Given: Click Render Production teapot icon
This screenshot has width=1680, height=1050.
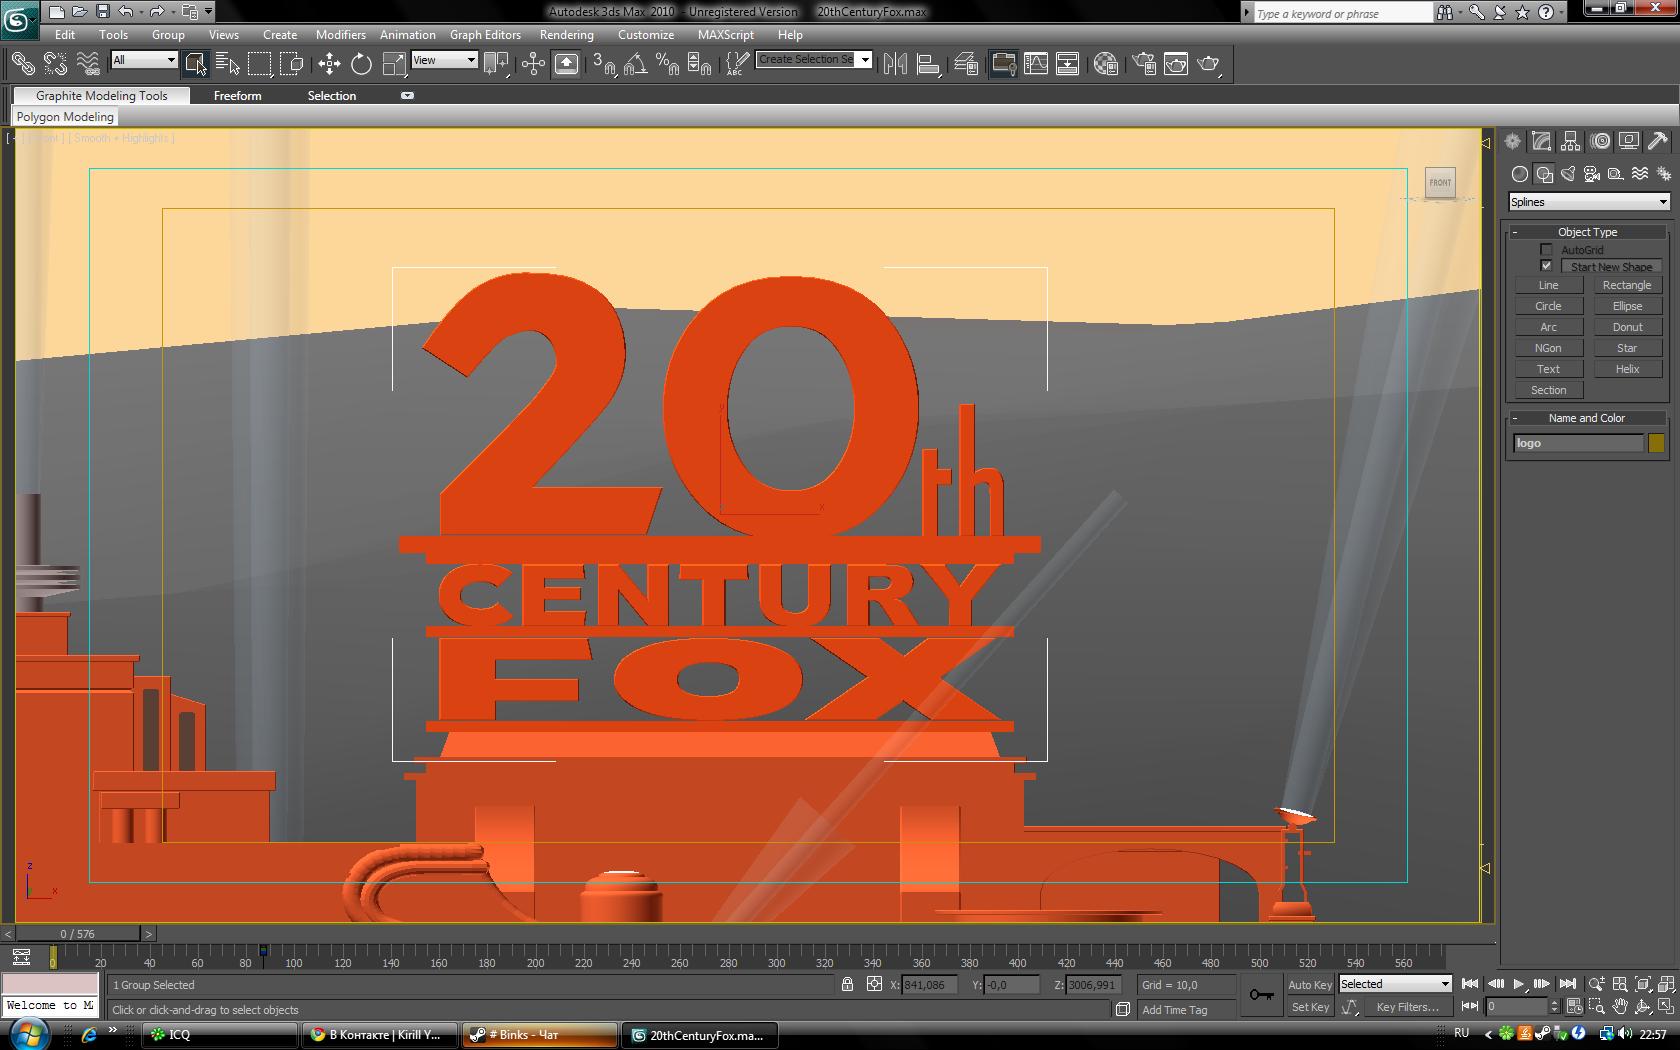Looking at the screenshot, I should click(1209, 64).
